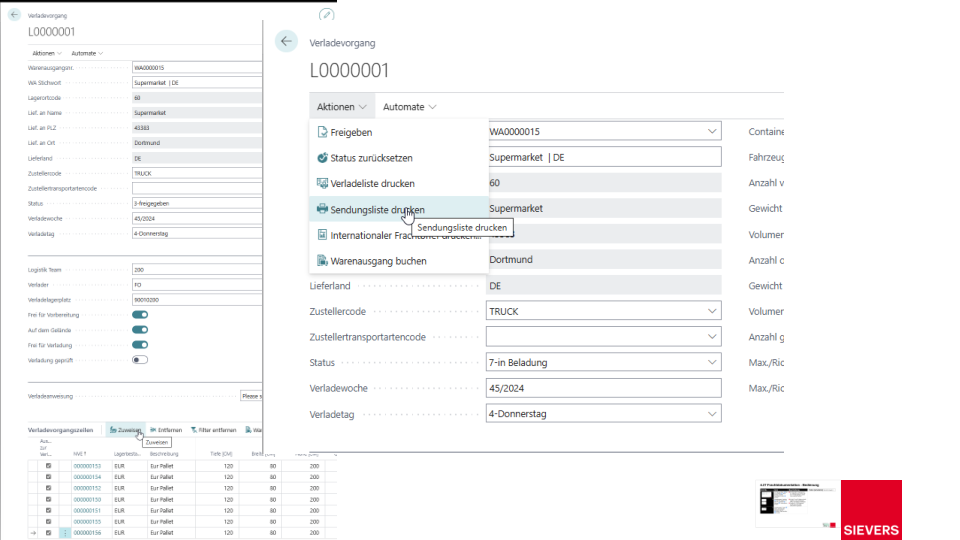Click the Zustellercode TRUCK field on the left page

[x=197, y=173]
